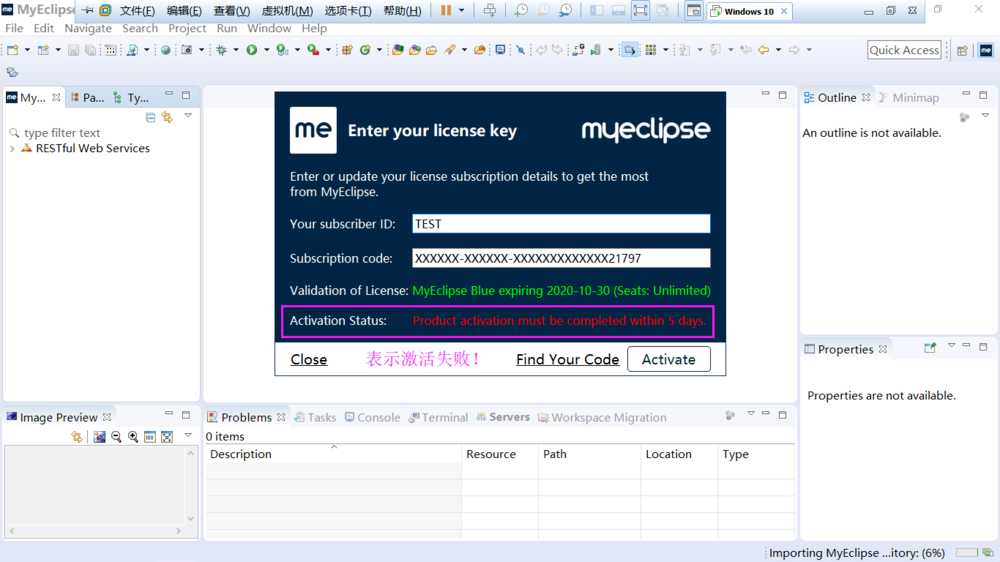Click Link with Editor icon in explorer panel
Image resolution: width=1000 pixels, height=562 pixels.
(167, 117)
